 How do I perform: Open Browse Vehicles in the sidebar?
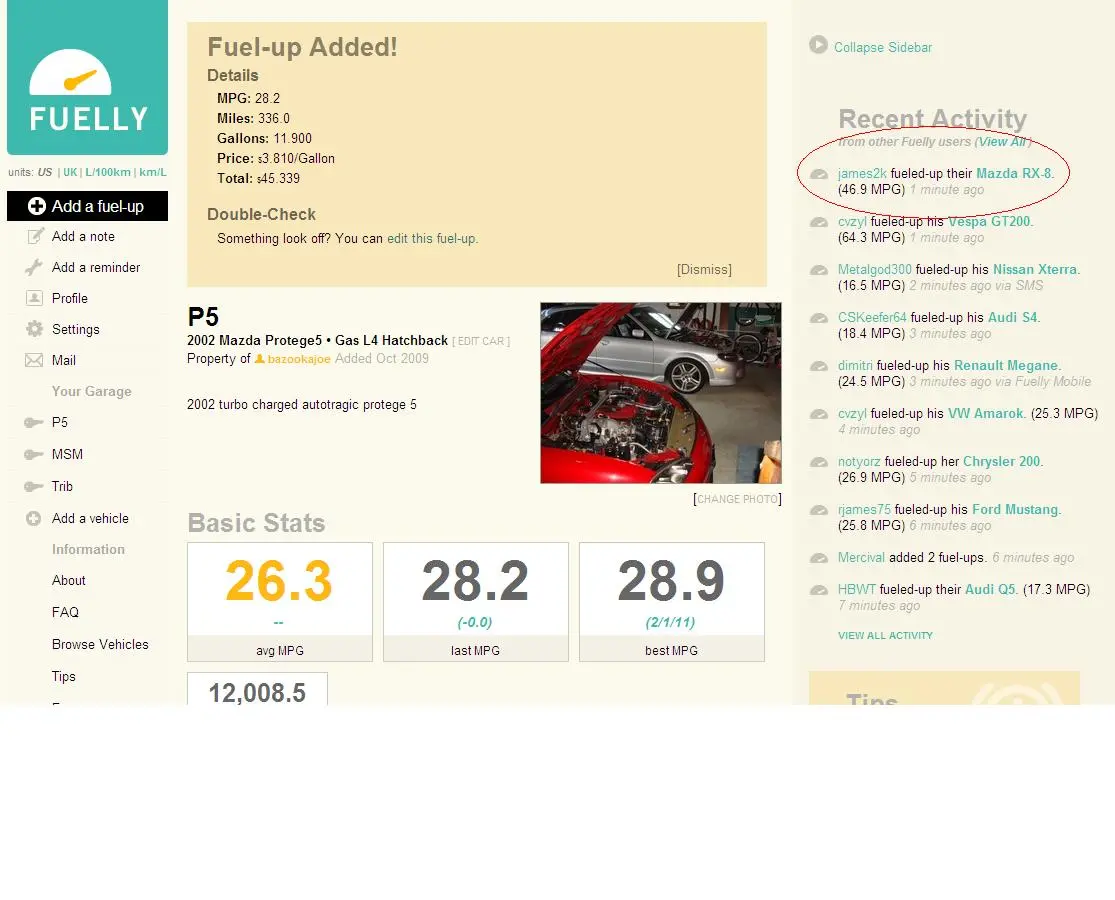(100, 645)
